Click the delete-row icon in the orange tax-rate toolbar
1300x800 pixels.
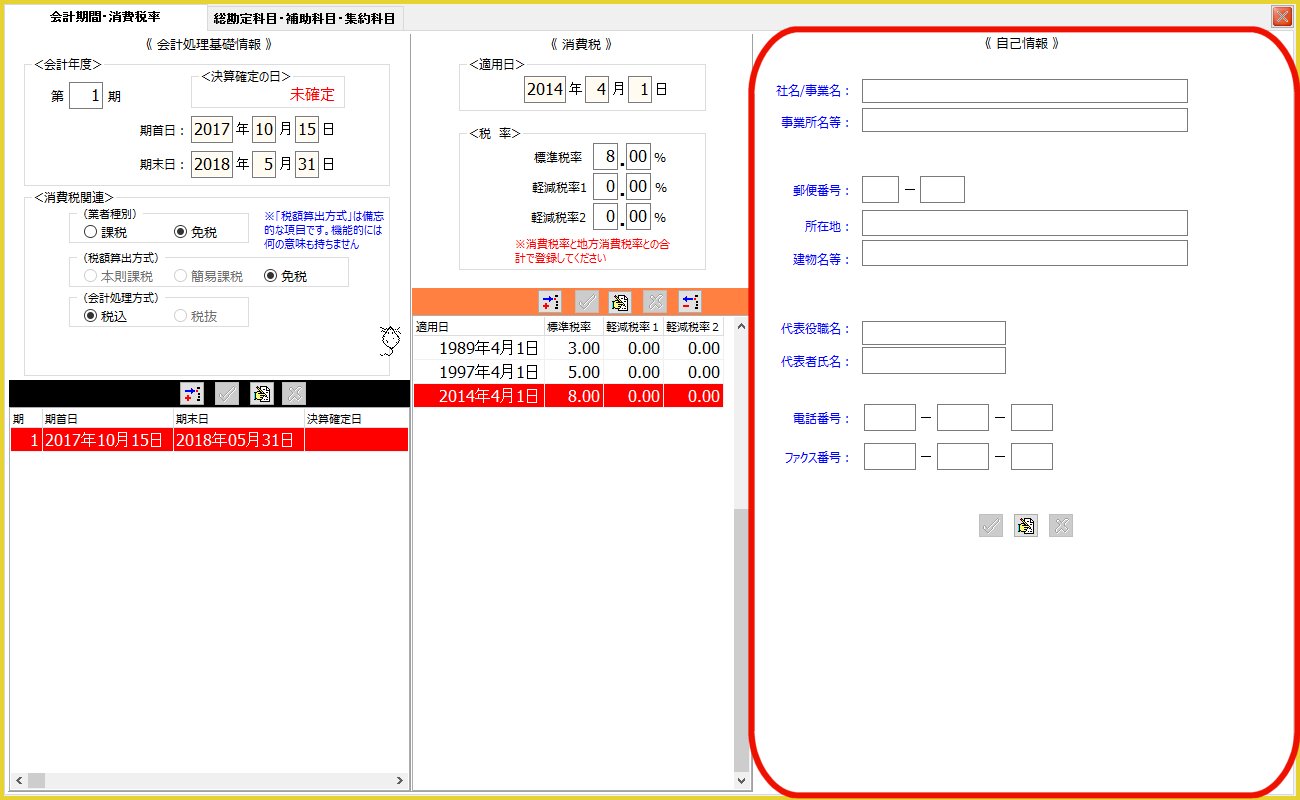coord(689,302)
